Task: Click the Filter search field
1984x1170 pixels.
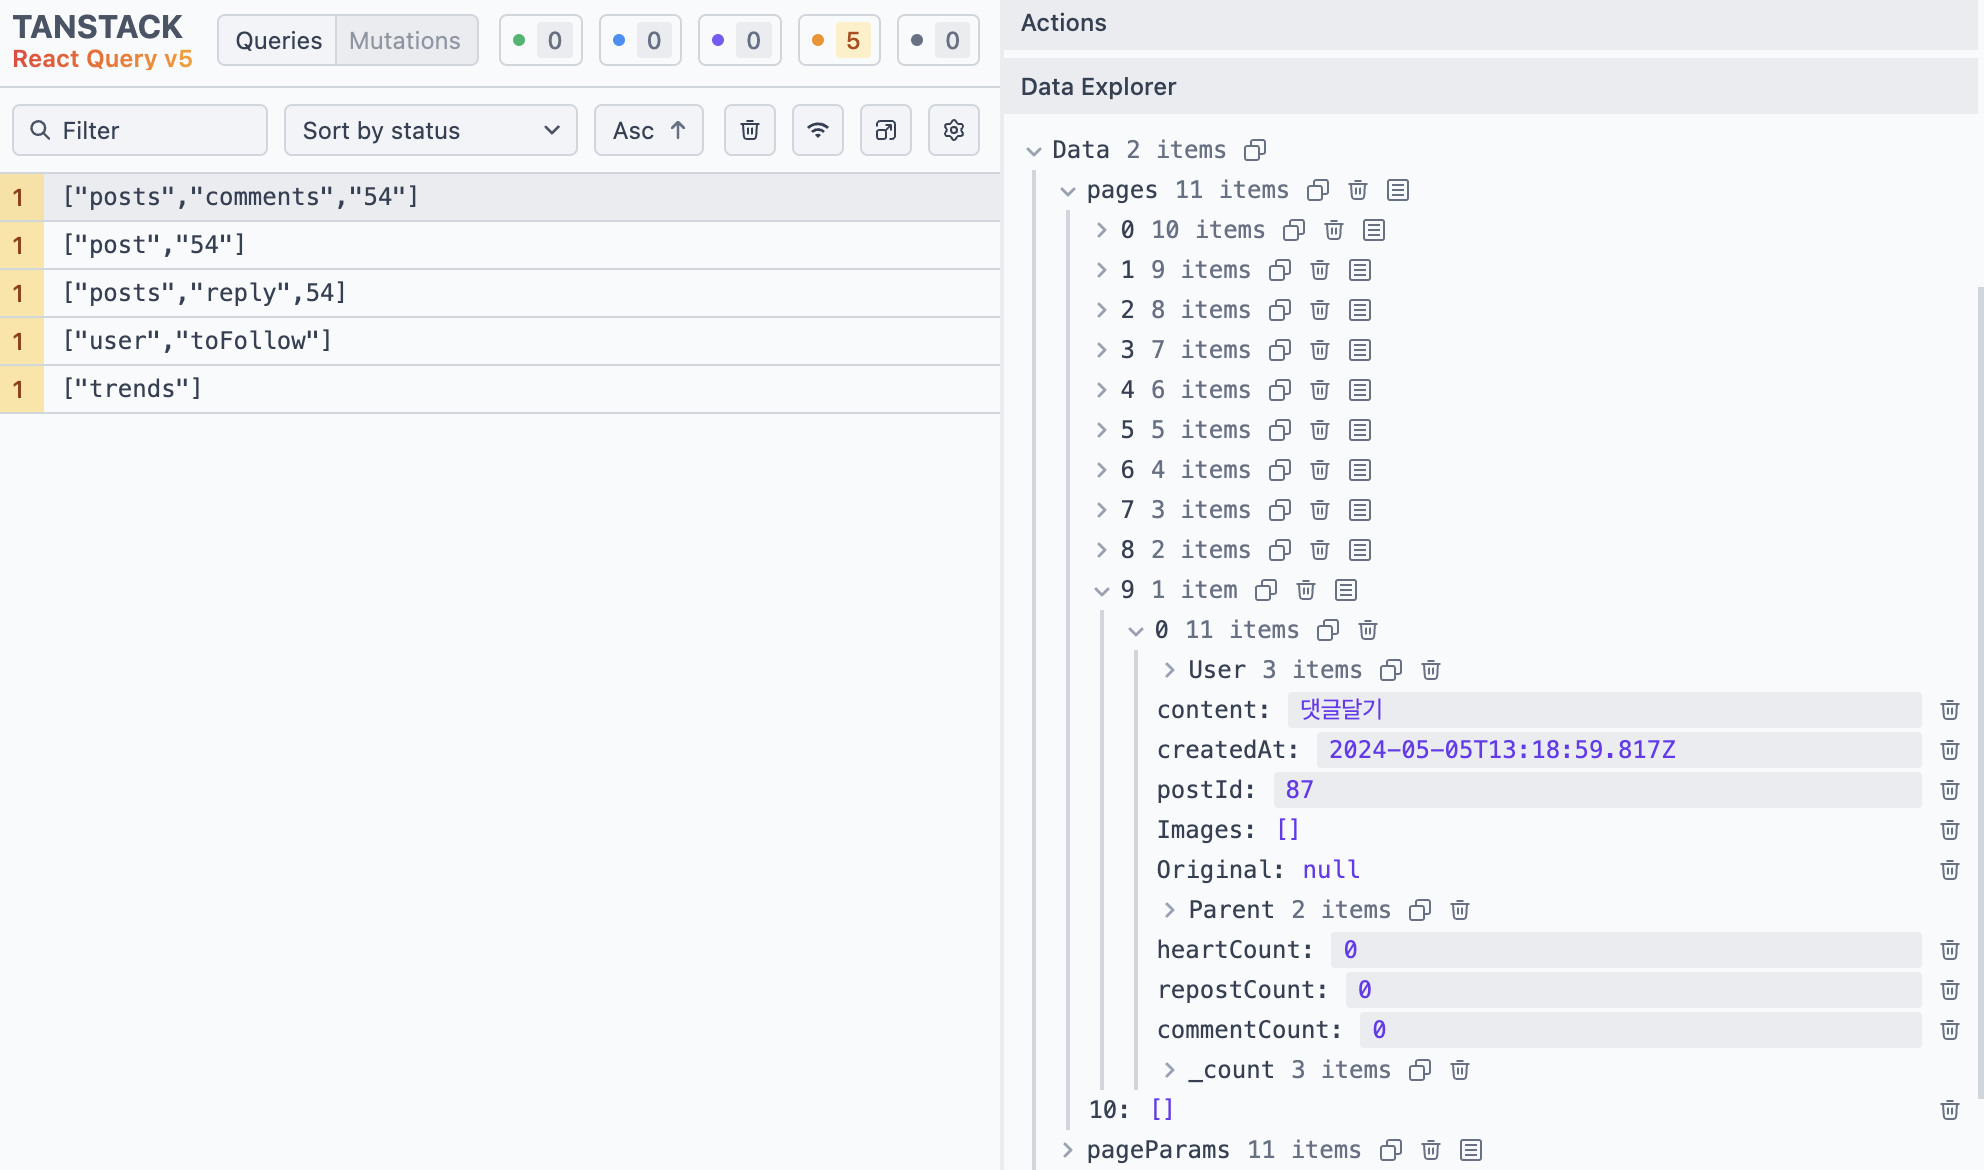Action: click(140, 130)
